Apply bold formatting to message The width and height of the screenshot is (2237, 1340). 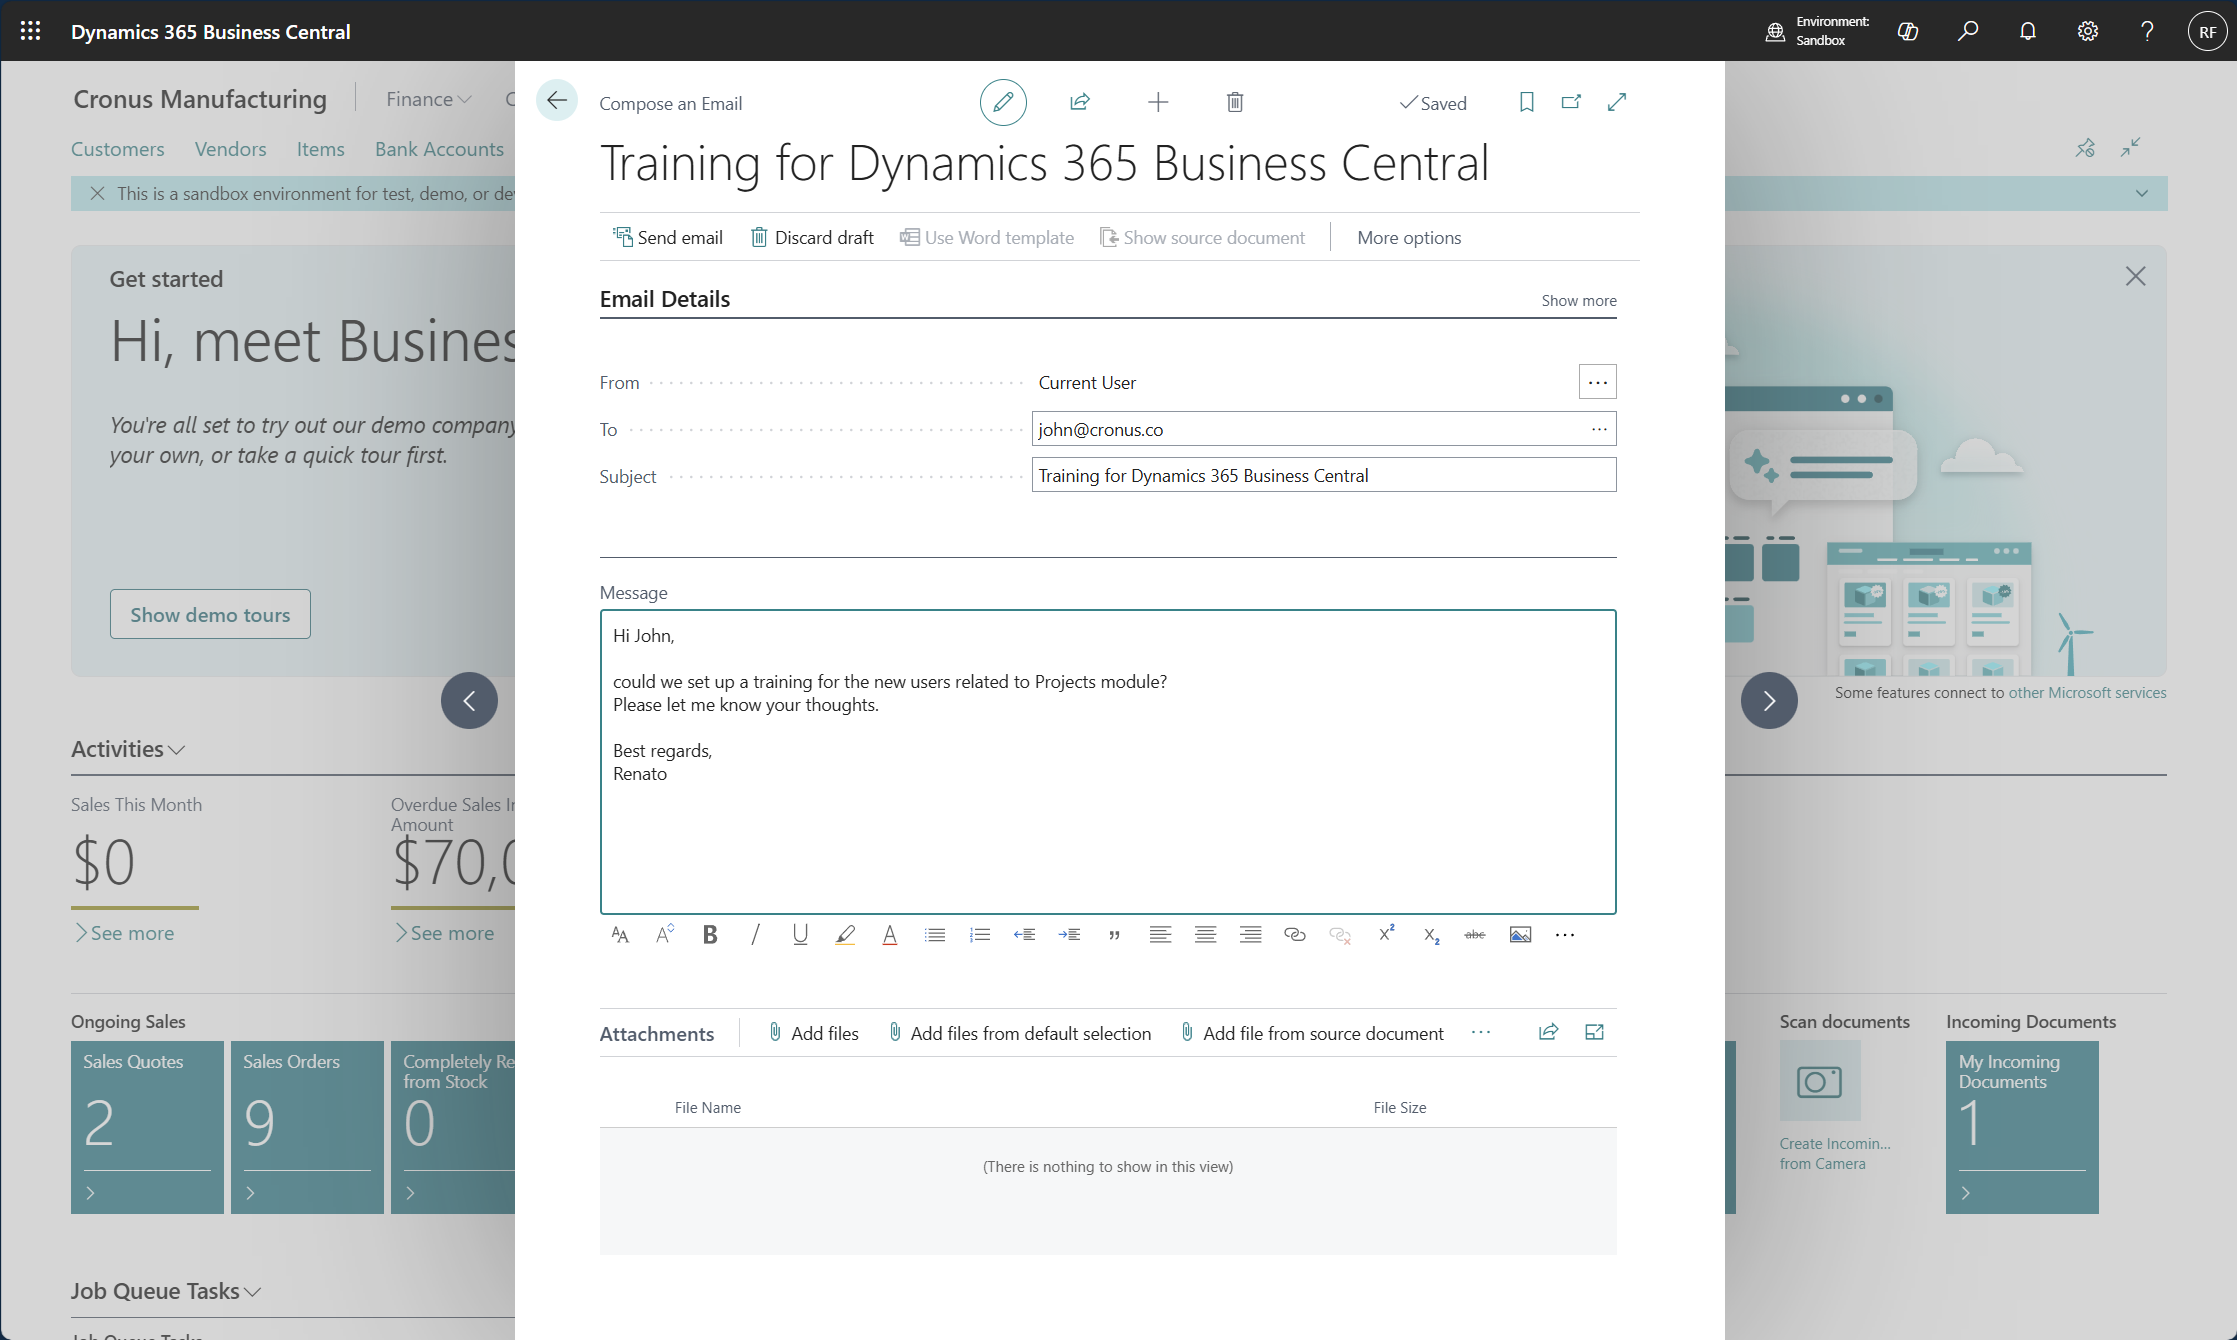click(710, 935)
